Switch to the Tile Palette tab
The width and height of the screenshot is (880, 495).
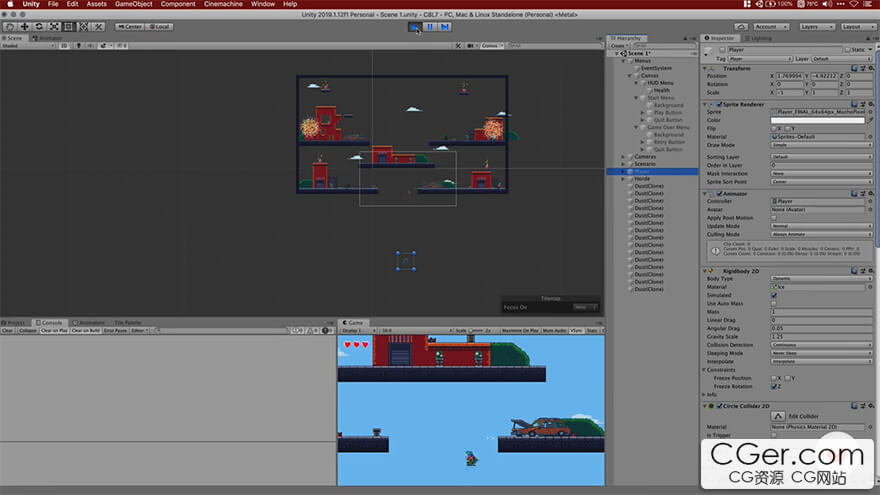click(127, 323)
